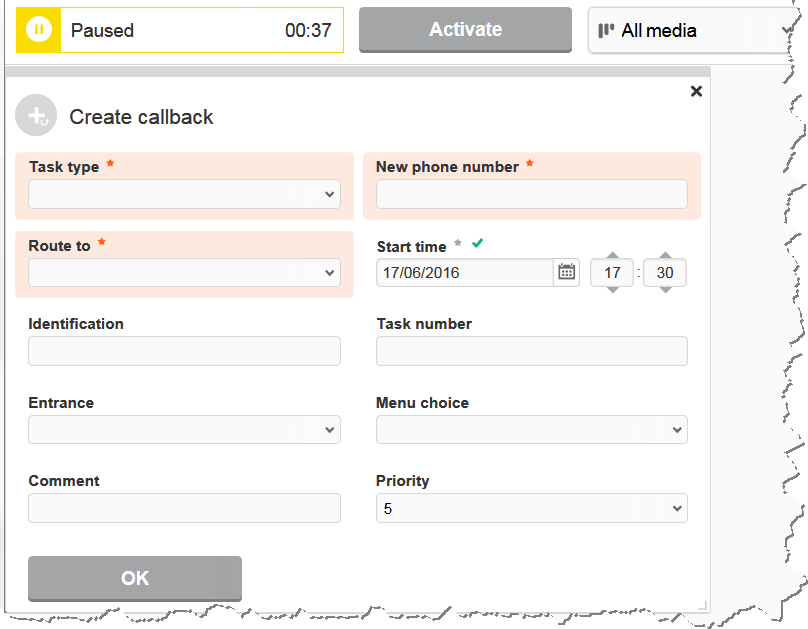Focus the New phone number field

(531, 194)
